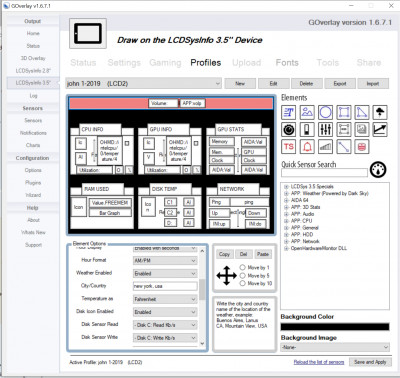Viewport: 400px width, 378px height.
Task: Open the Disk Sensor Write dropdown
Action: 165,338
